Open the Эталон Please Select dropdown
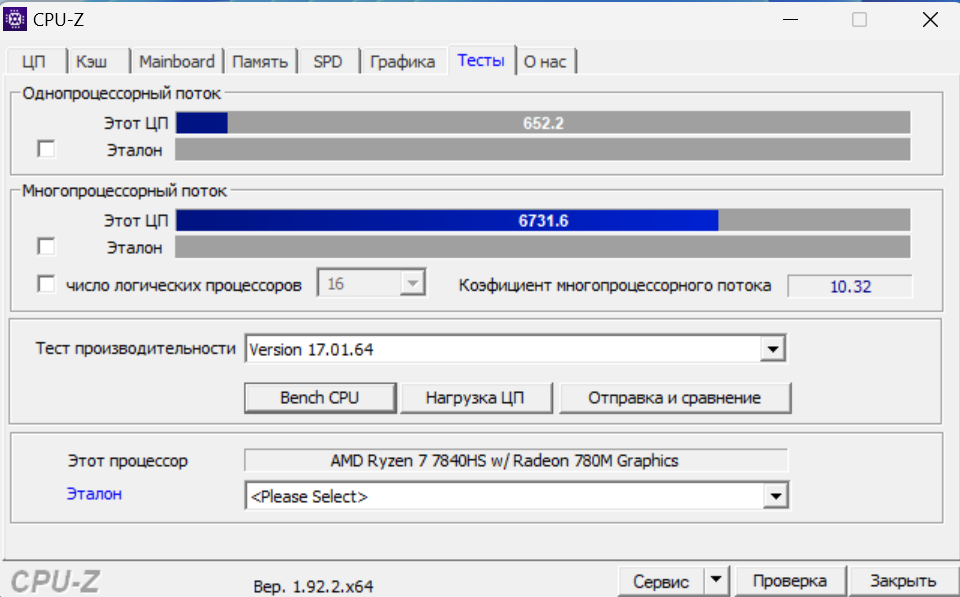960x597 pixels. pos(772,496)
